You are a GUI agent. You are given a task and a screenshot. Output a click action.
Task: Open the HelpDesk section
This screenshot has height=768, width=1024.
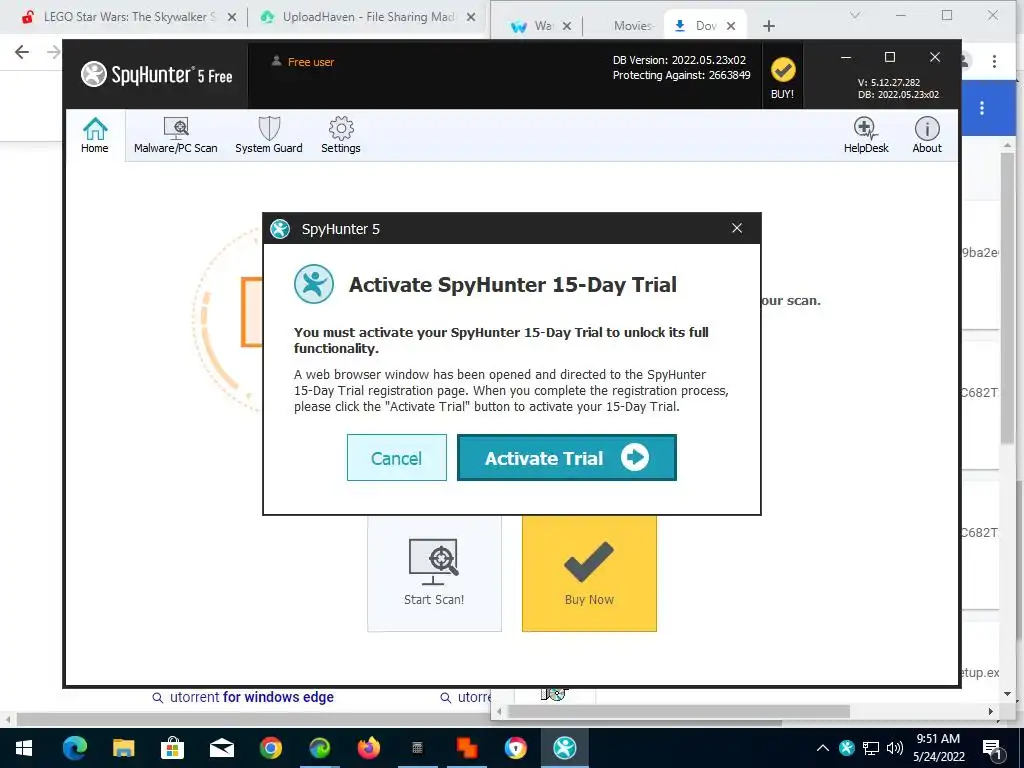tap(866, 135)
